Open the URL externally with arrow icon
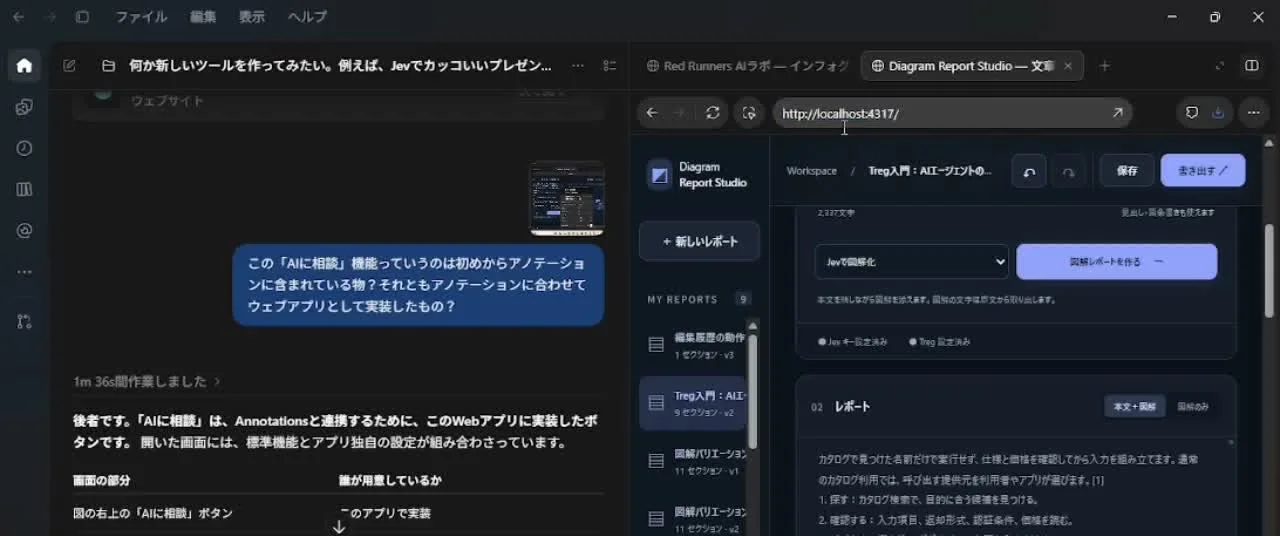 click(1117, 113)
